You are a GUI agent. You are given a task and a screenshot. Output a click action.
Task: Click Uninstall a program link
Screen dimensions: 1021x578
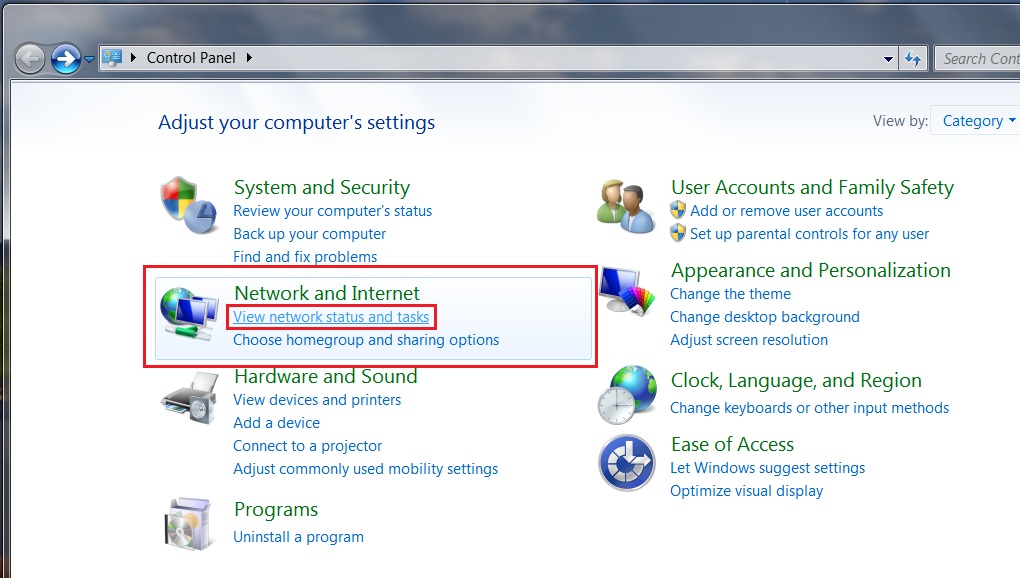[298, 537]
